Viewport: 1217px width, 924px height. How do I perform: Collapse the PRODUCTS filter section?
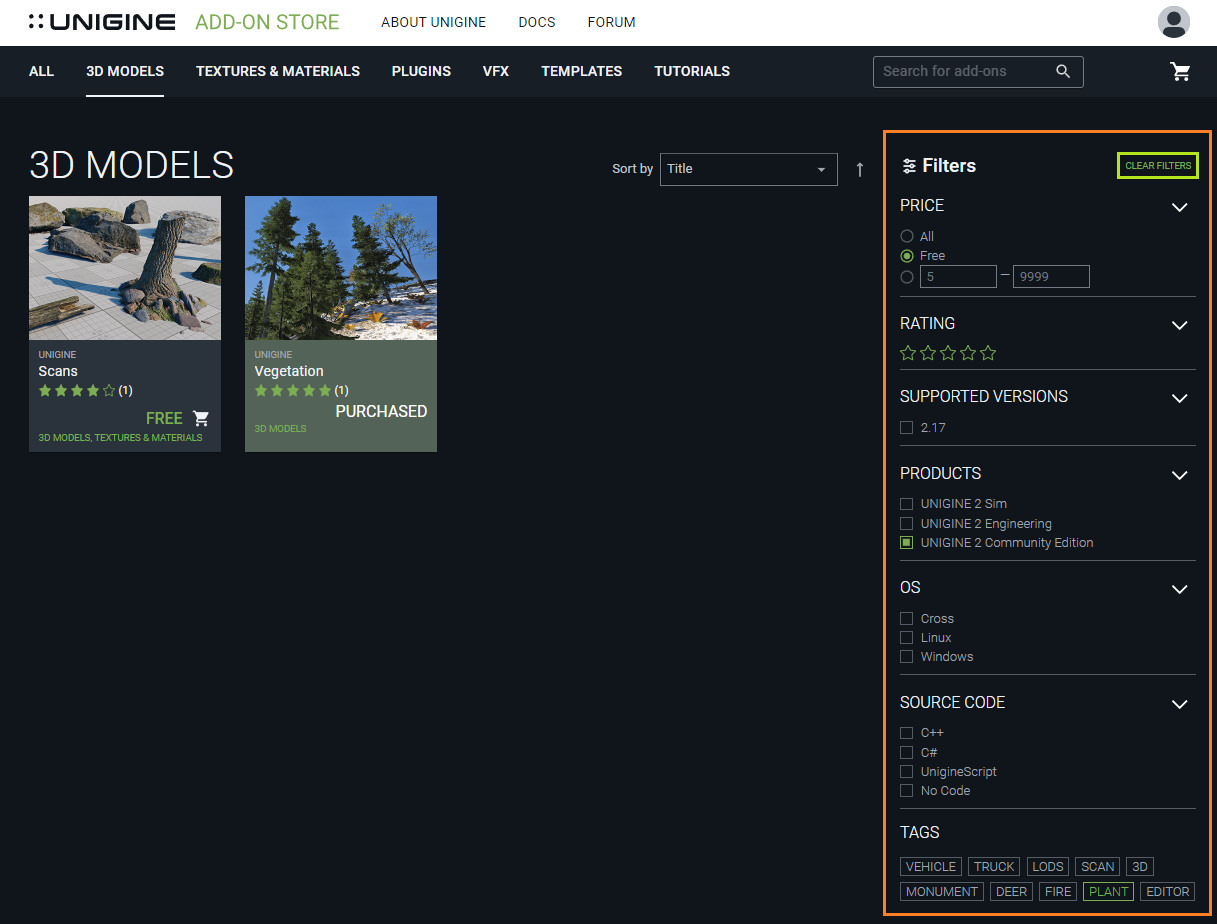tap(1180, 475)
